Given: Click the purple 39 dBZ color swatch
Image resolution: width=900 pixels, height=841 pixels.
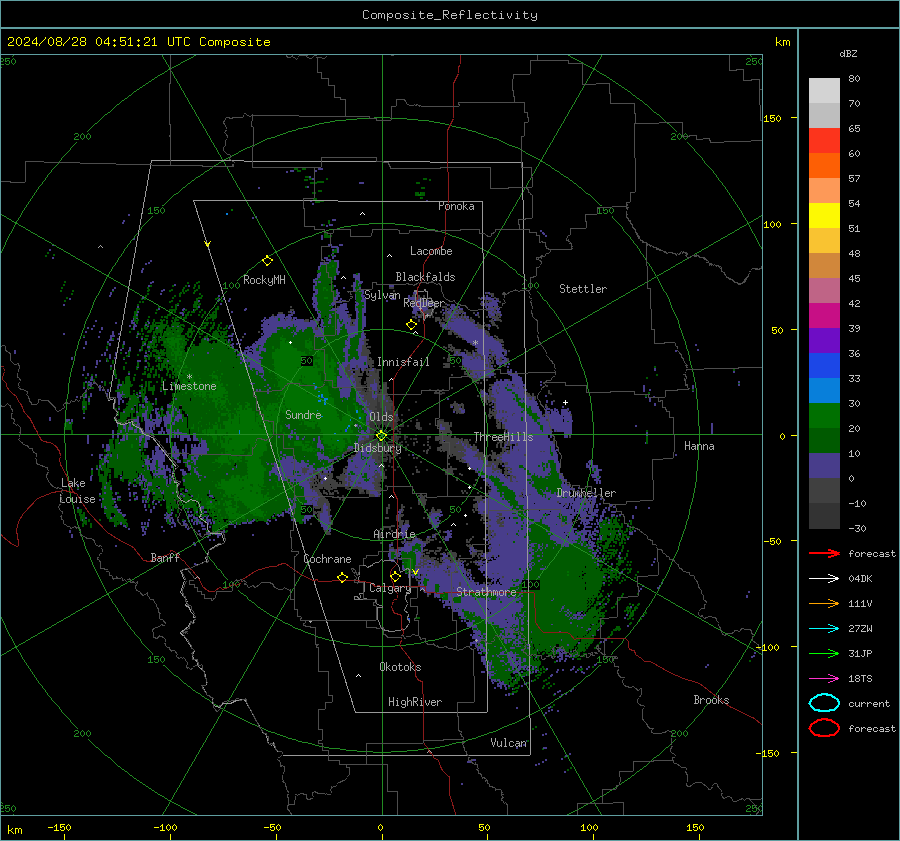Looking at the screenshot, I should (824, 340).
